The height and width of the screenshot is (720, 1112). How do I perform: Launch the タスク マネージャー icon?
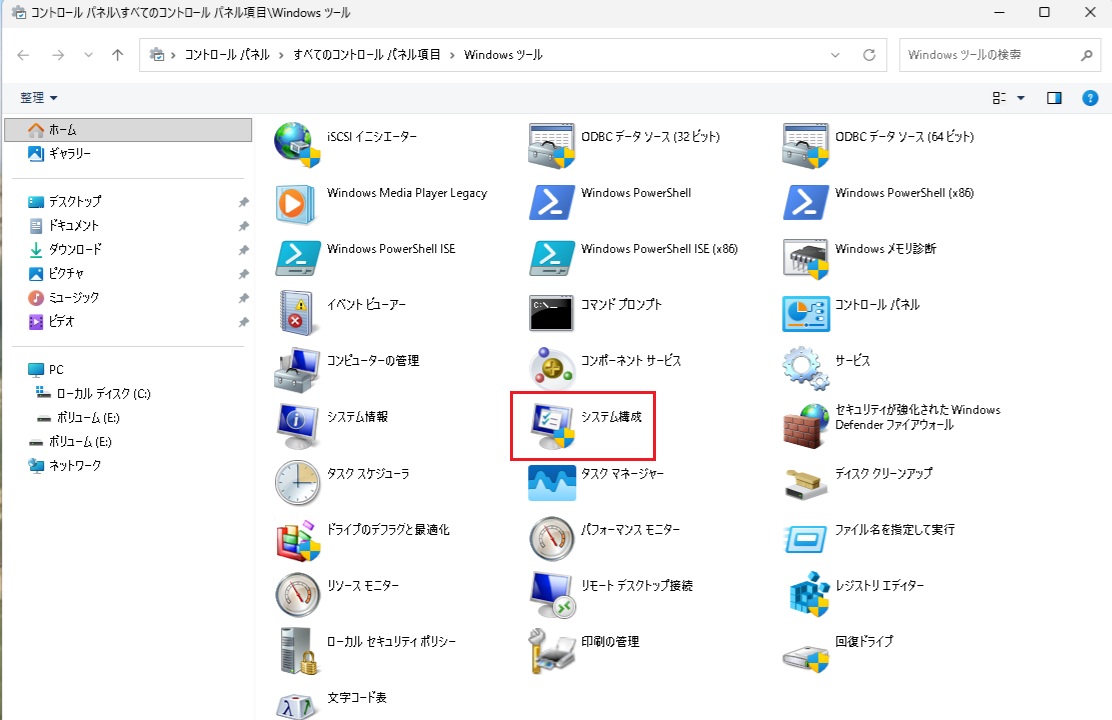(552, 483)
